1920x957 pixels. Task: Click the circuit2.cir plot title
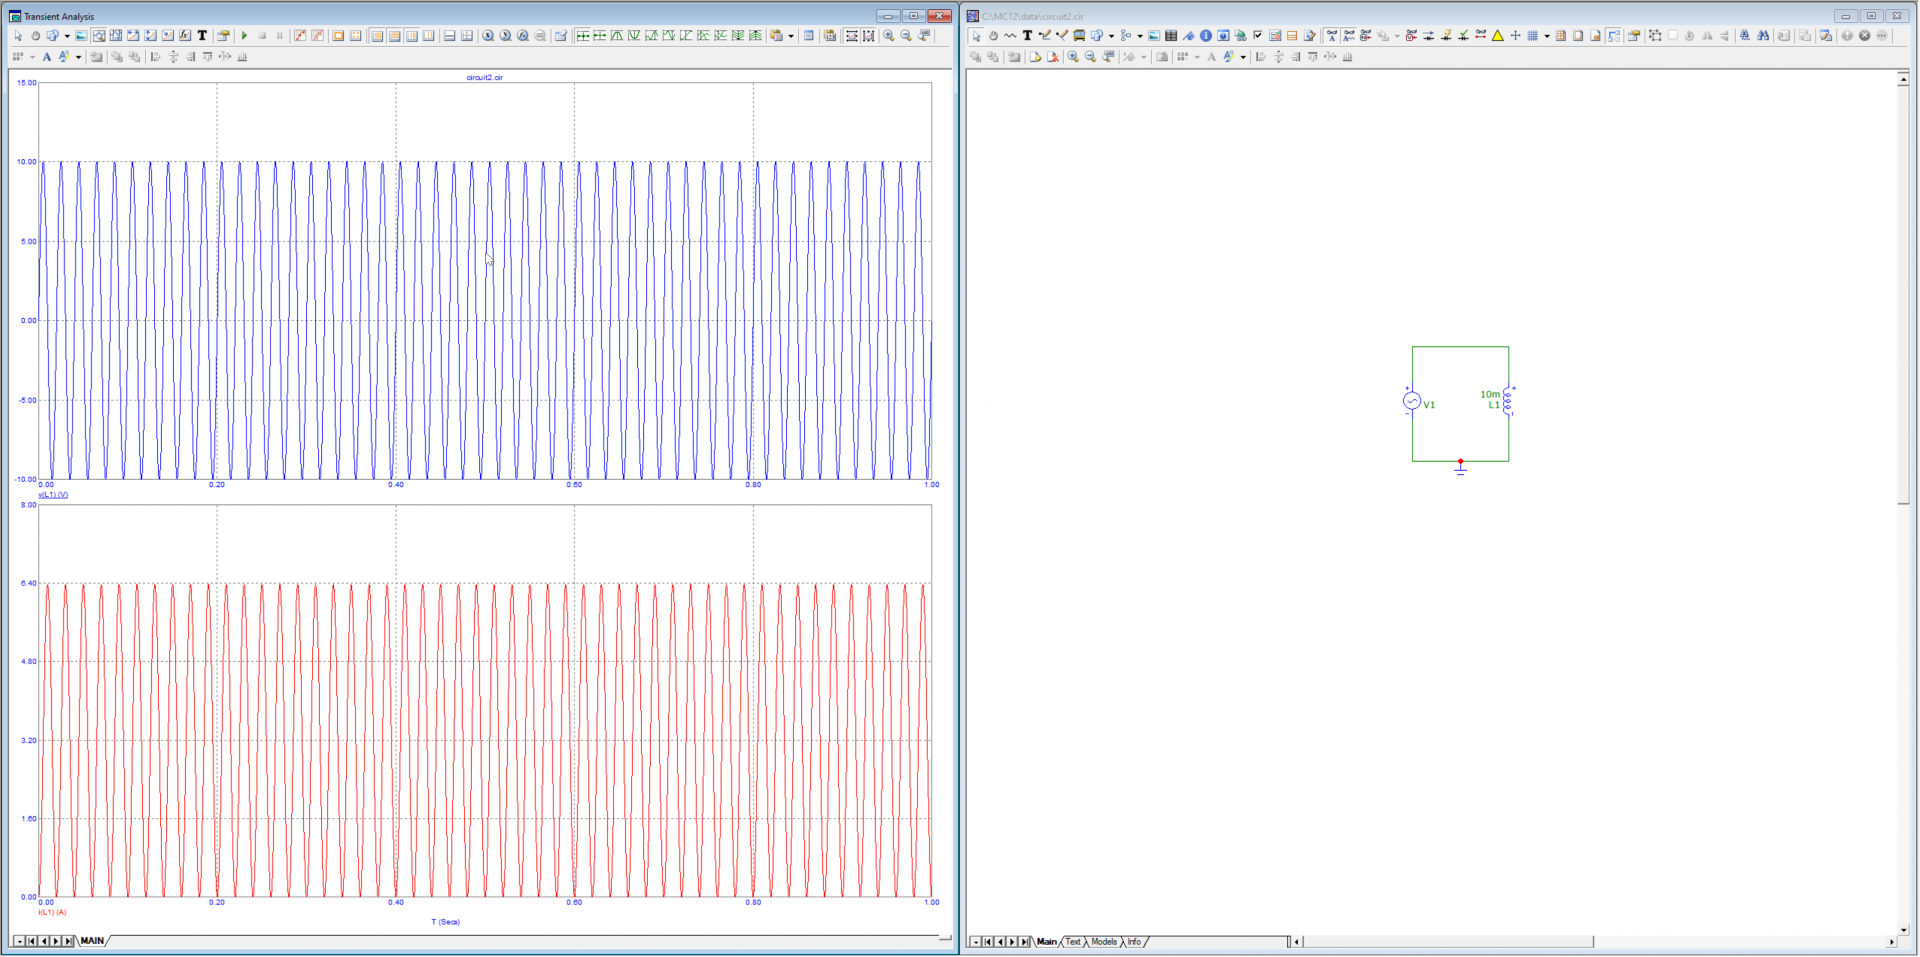[x=484, y=77]
